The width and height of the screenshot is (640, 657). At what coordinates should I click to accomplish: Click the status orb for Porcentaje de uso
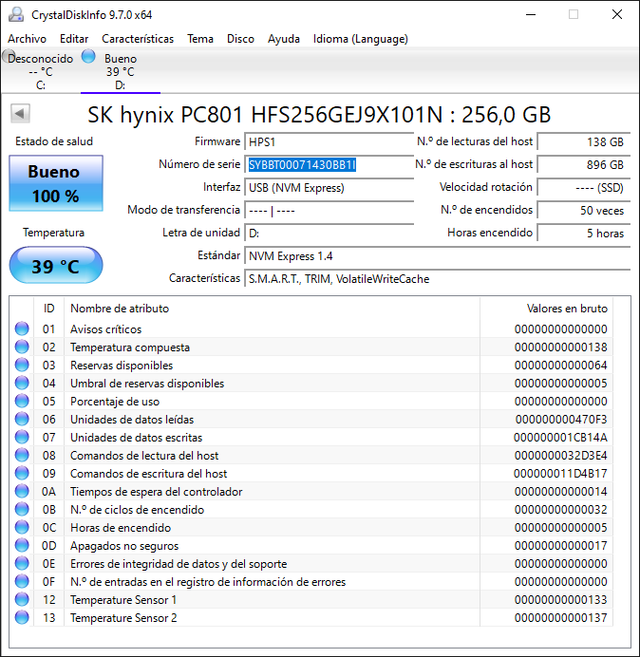pyautogui.click(x=22, y=401)
